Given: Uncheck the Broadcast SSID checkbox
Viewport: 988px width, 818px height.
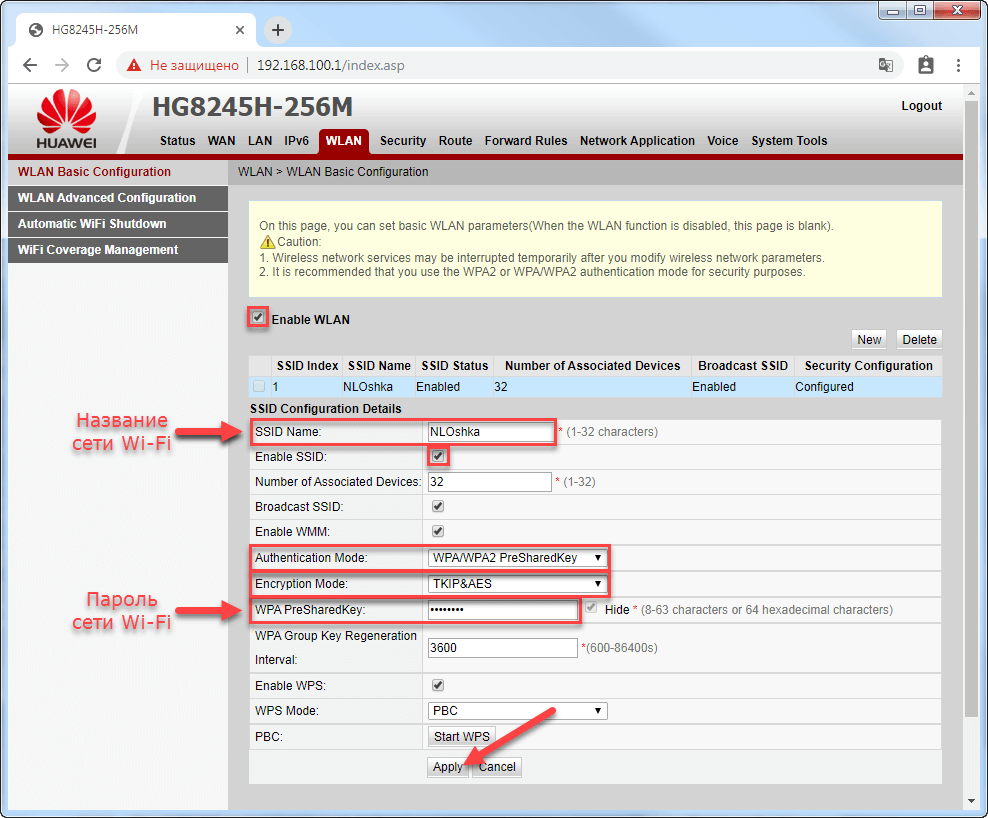Looking at the screenshot, I should pos(438,507).
